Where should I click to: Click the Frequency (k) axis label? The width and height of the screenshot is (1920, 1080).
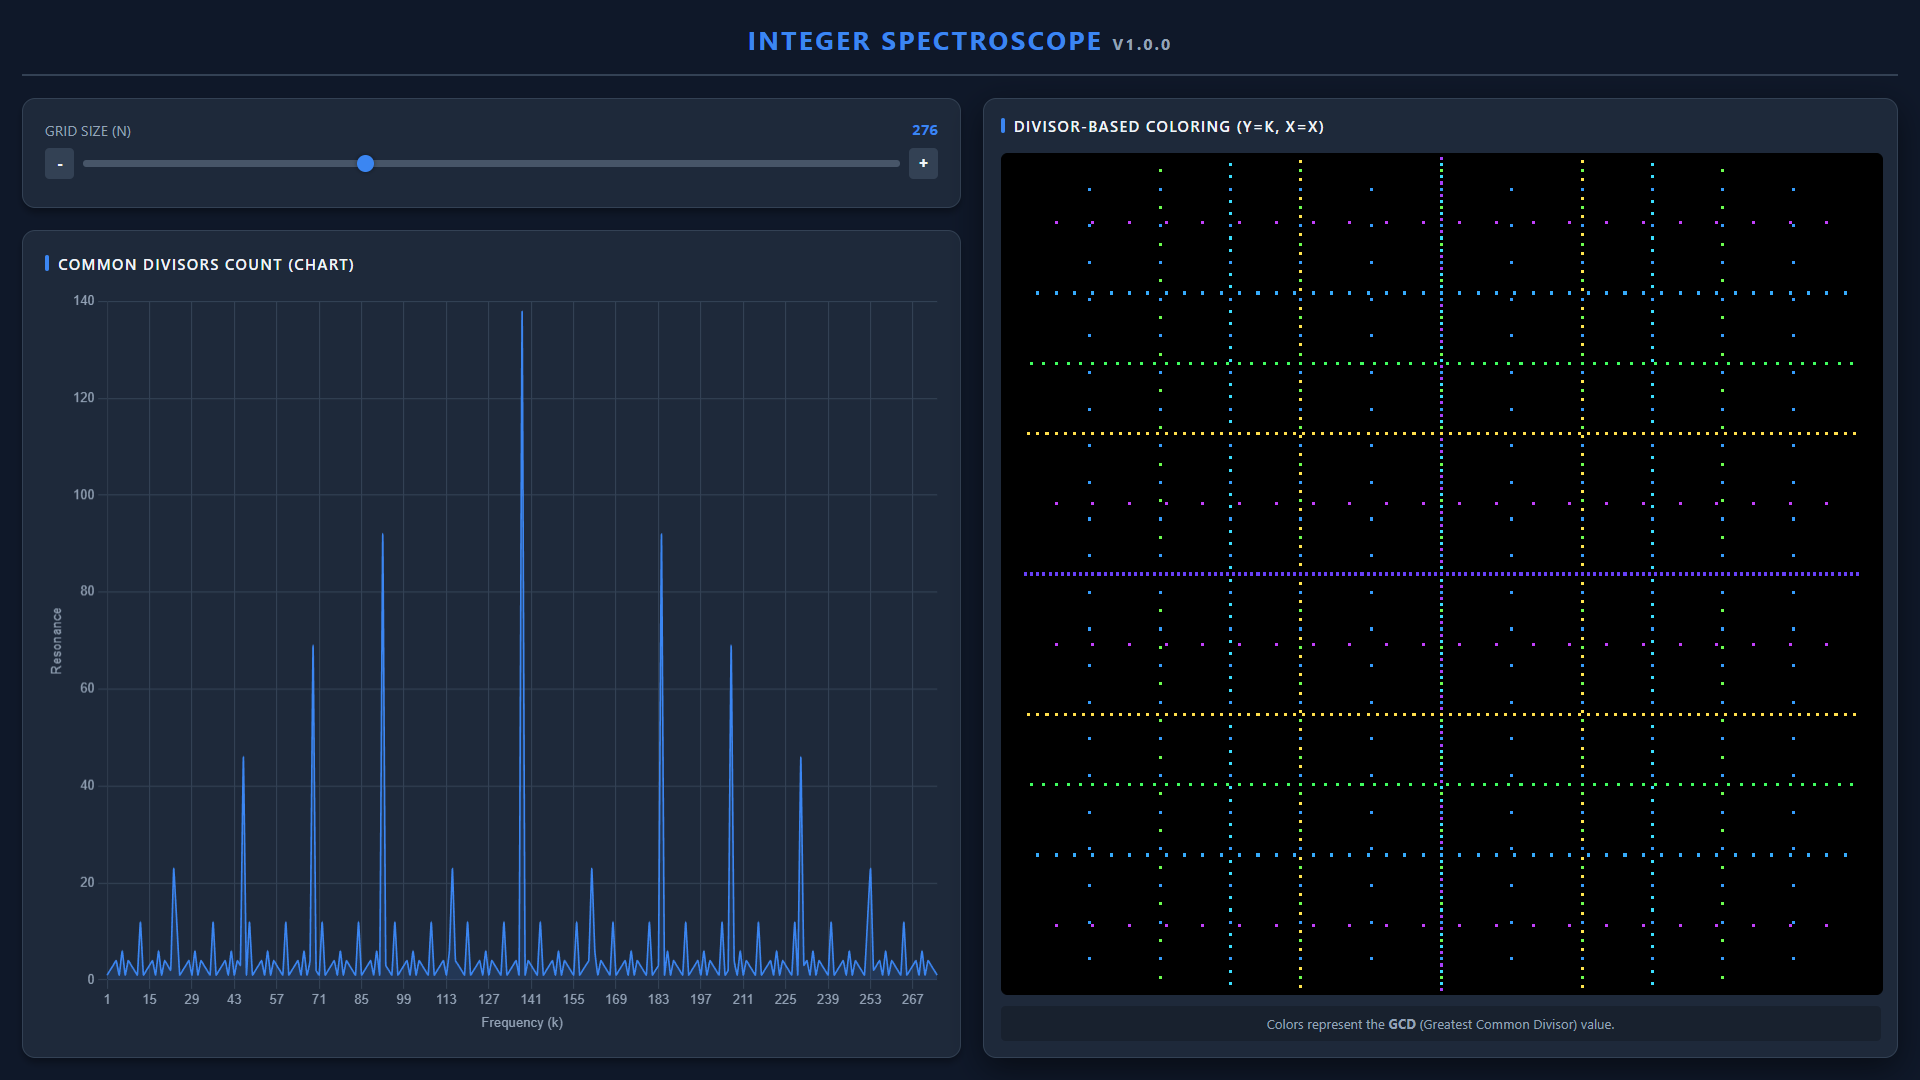point(522,1023)
